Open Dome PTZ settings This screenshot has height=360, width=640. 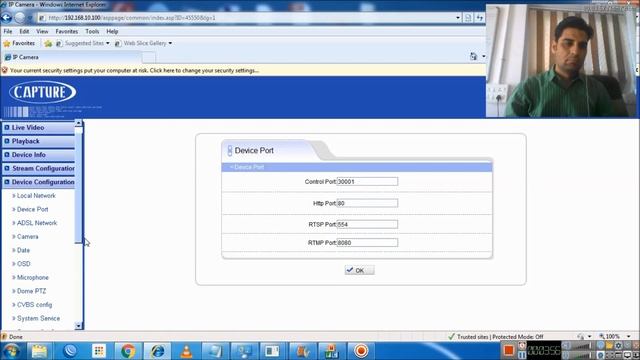coord(31,291)
